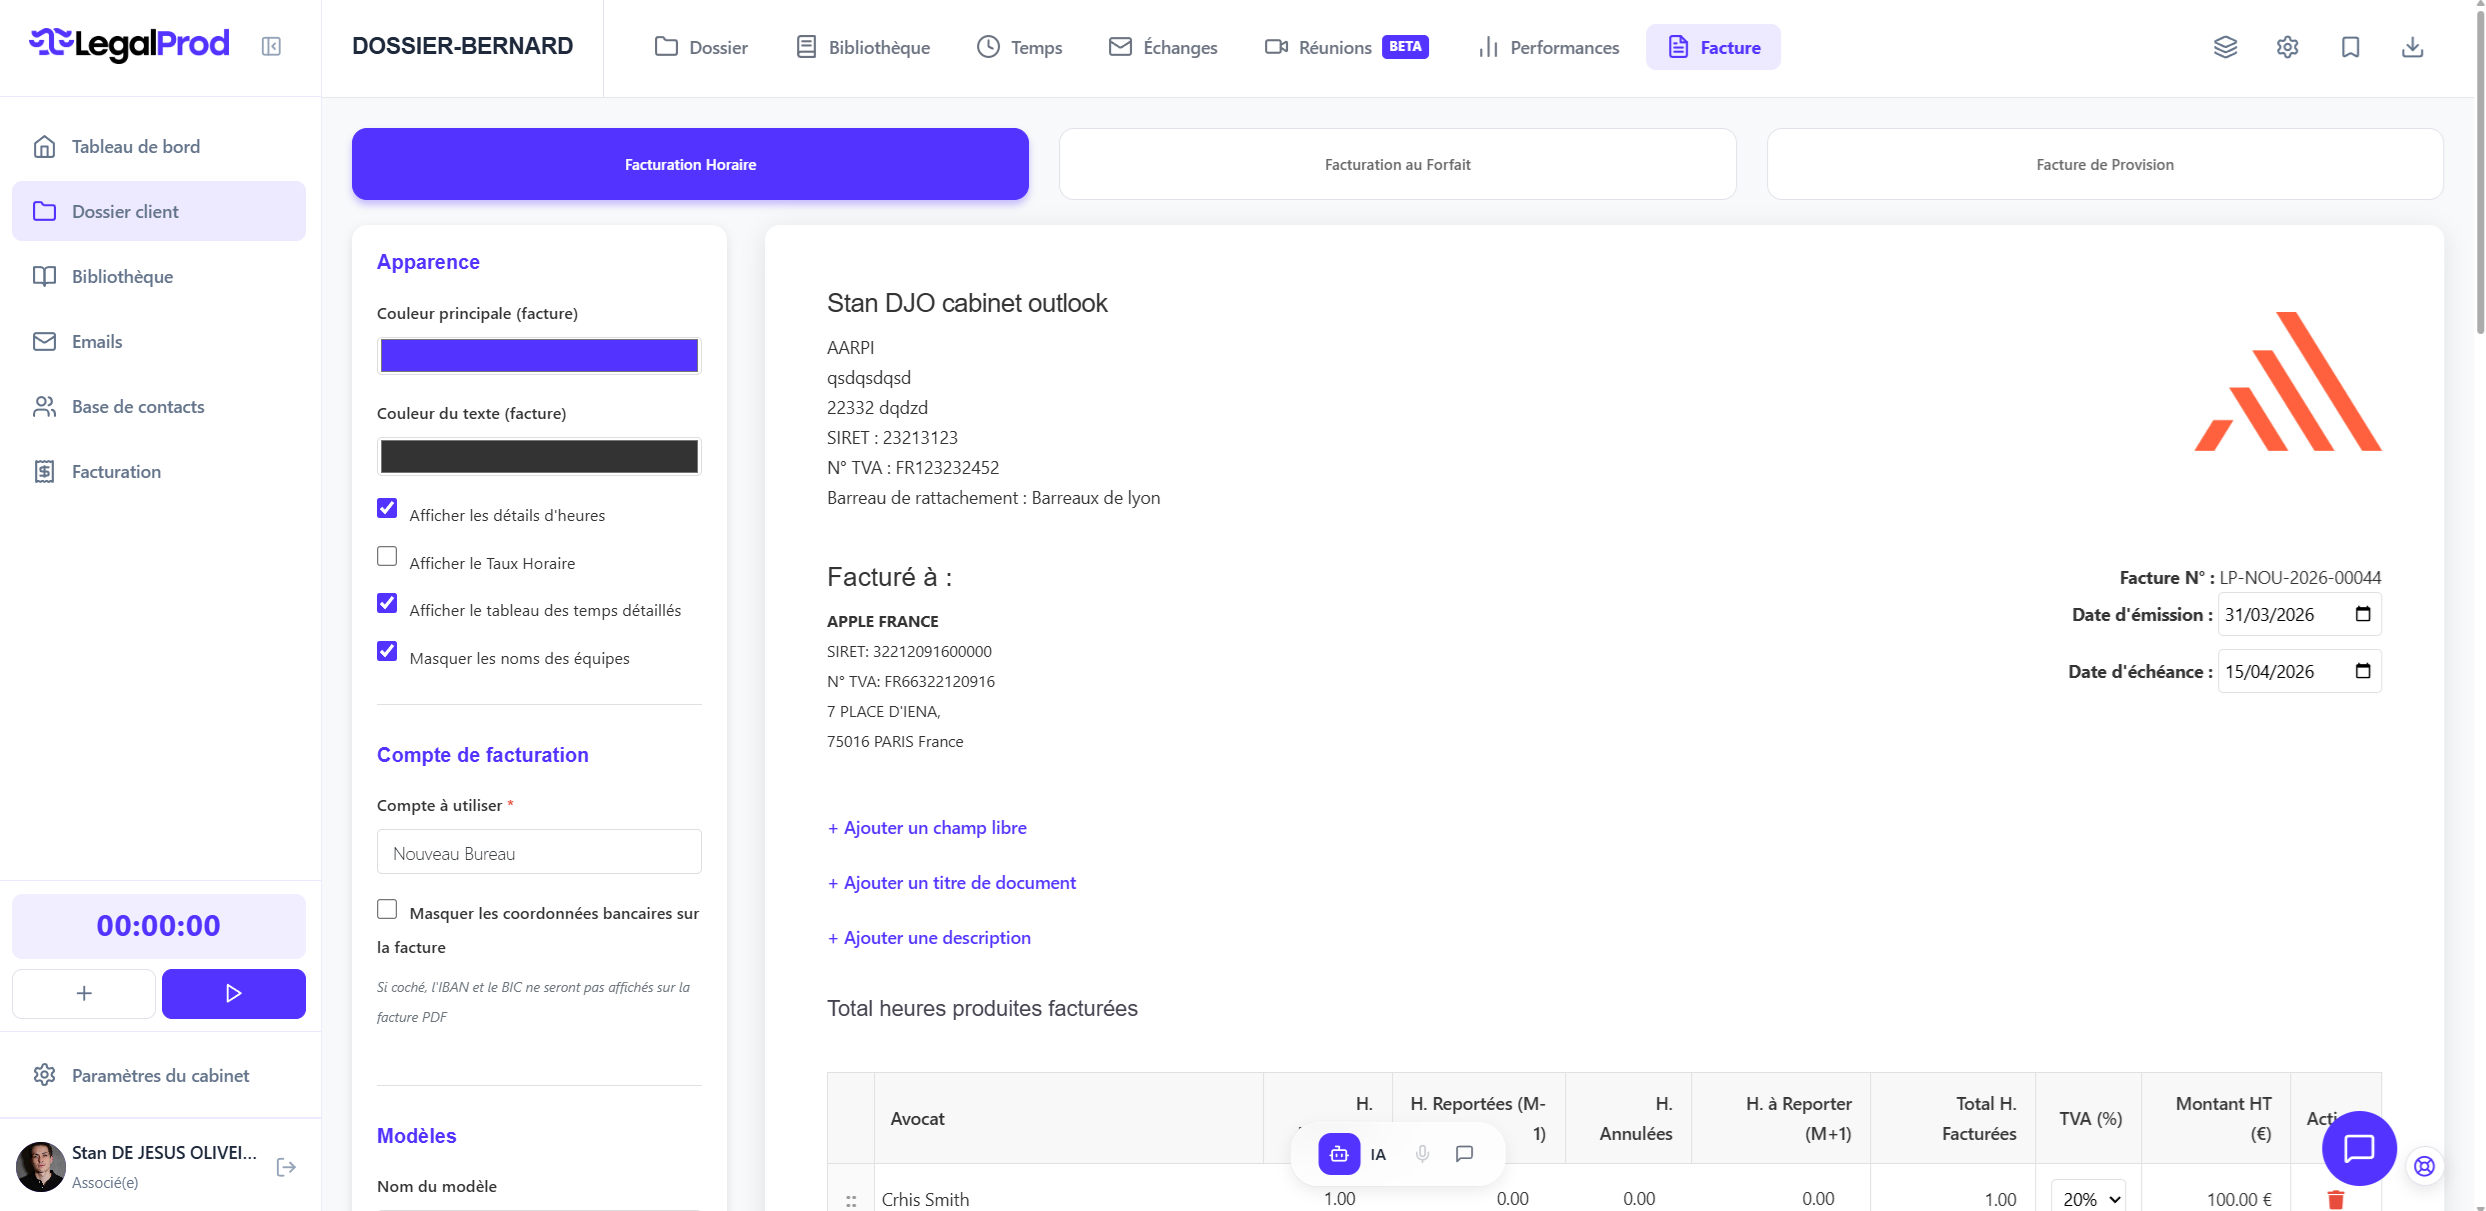Start the timer with the play button
Viewport: 2486px width, 1211px height.
tap(233, 993)
